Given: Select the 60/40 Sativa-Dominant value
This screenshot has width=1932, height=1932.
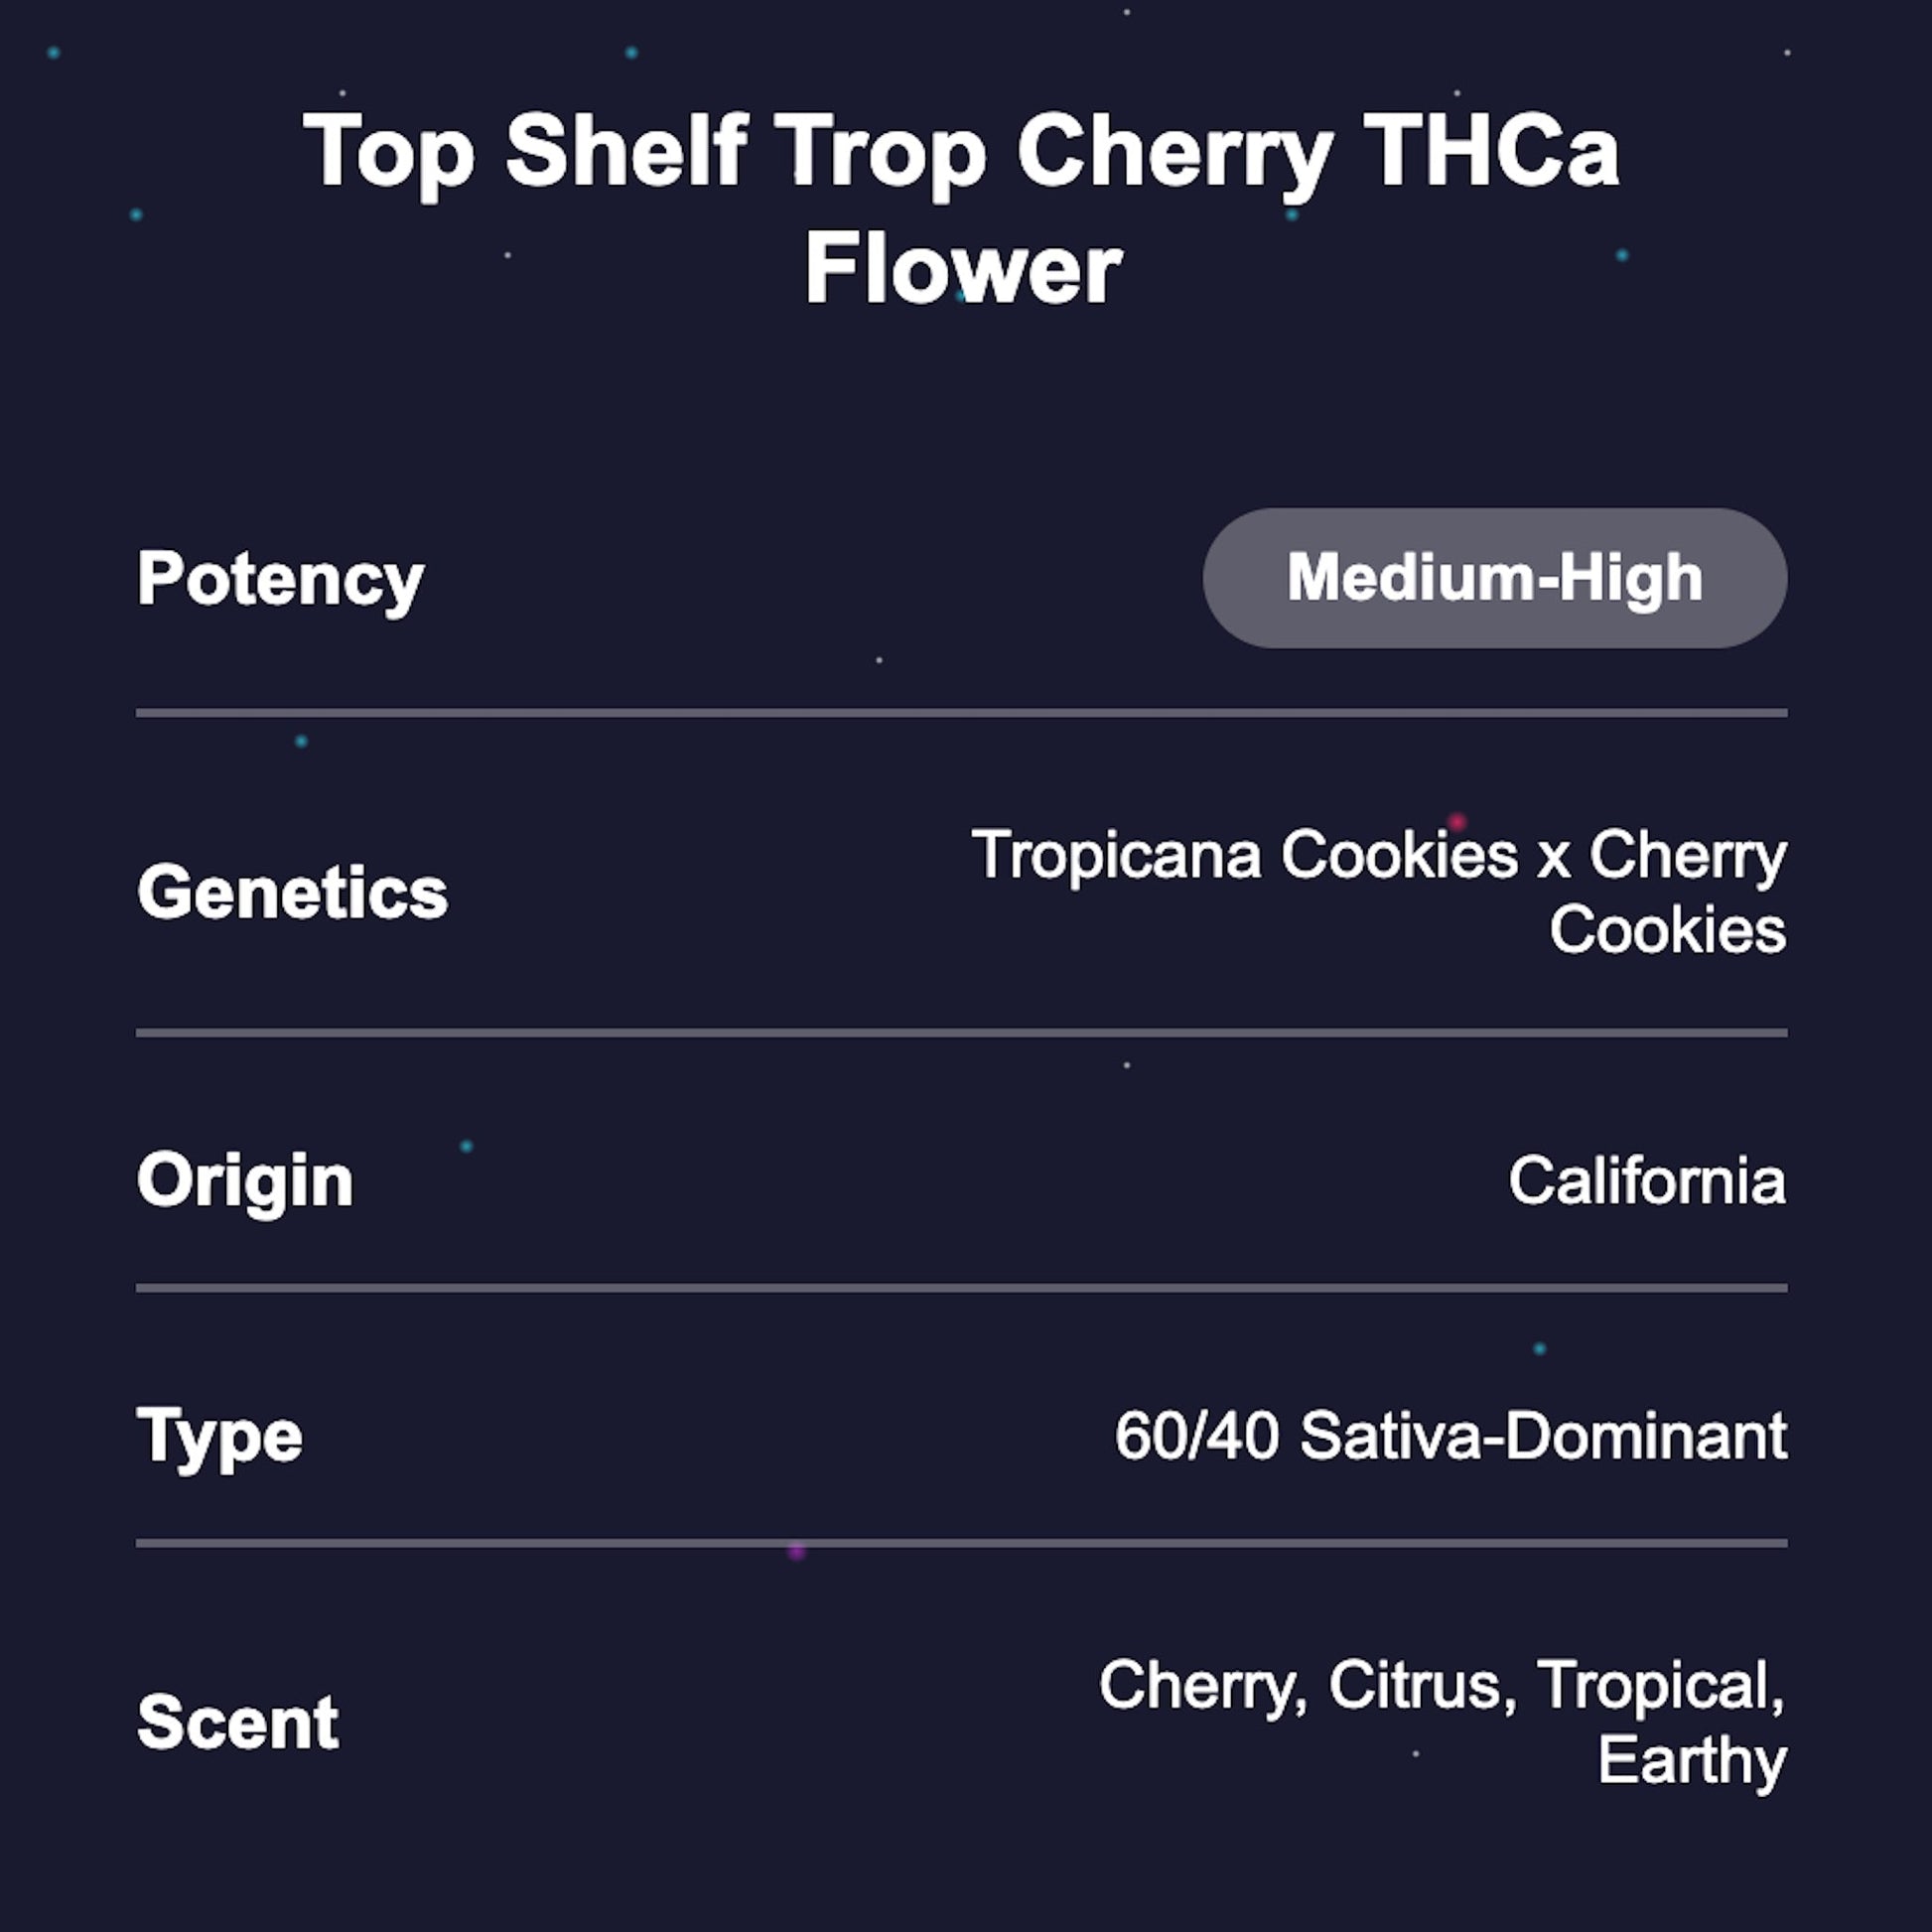Looking at the screenshot, I should point(1450,1436).
